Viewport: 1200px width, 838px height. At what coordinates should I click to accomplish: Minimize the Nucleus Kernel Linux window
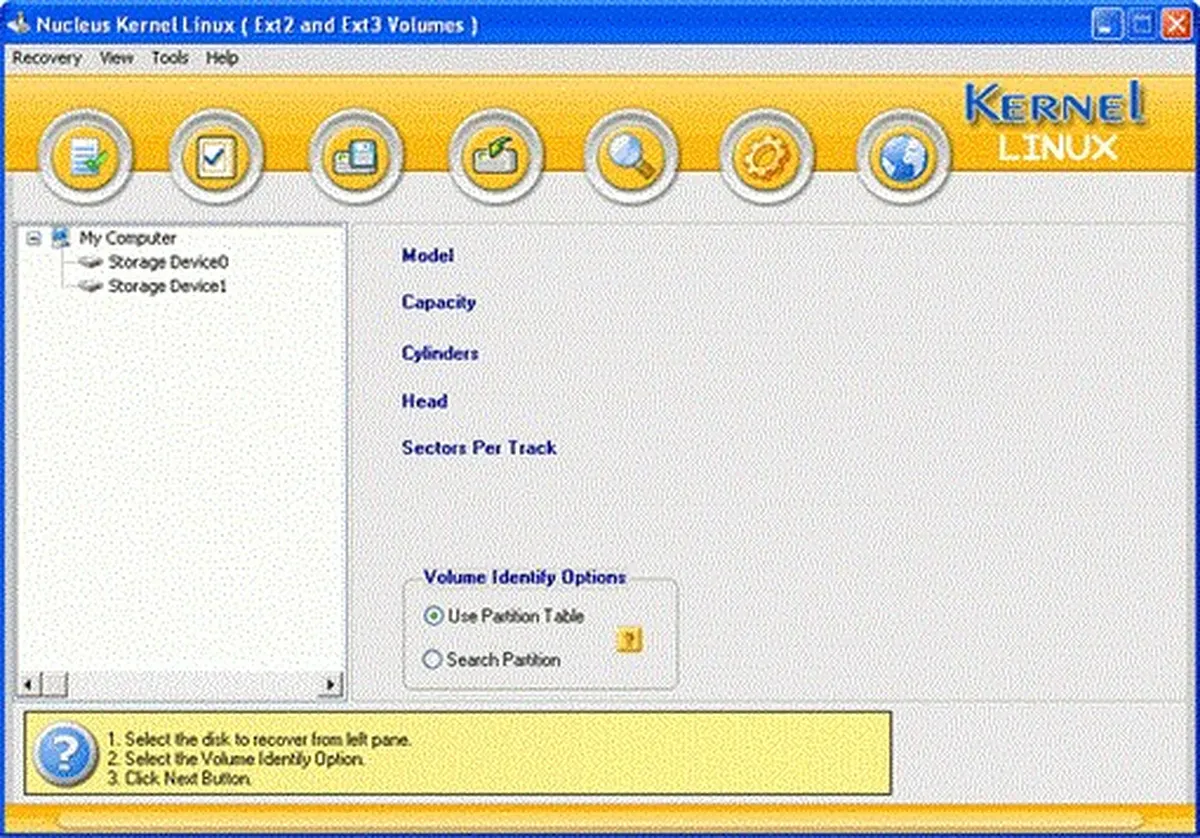pos(1107,24)
